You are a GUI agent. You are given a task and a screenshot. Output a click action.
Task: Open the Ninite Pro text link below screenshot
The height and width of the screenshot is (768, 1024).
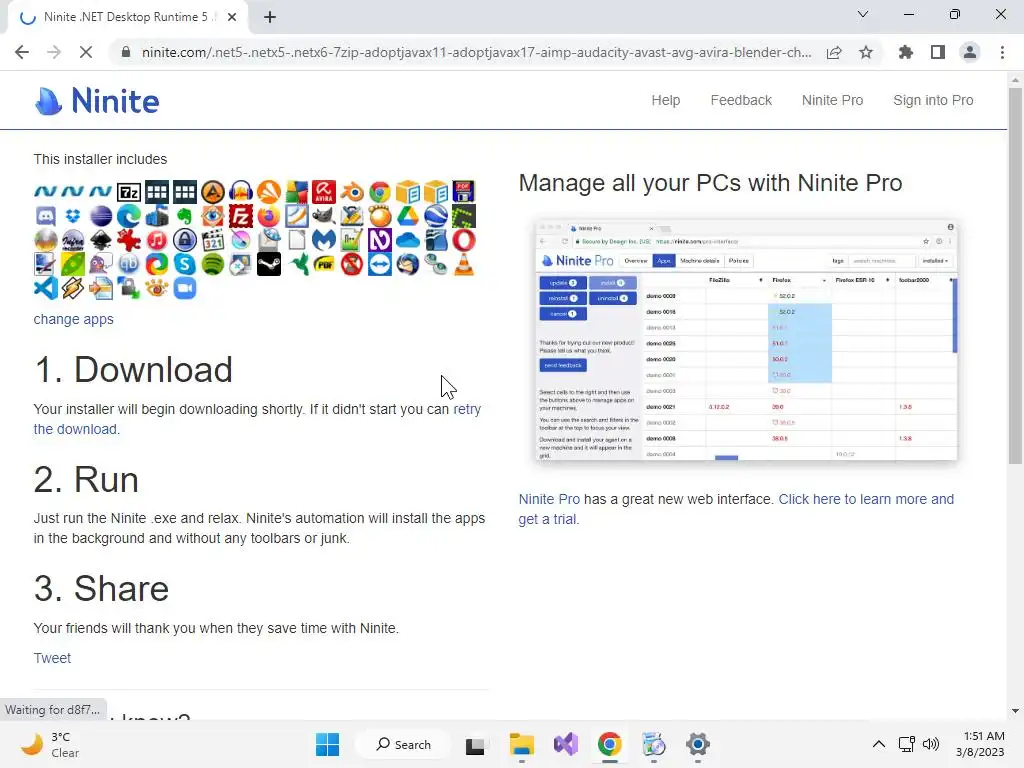click(549, 499)
